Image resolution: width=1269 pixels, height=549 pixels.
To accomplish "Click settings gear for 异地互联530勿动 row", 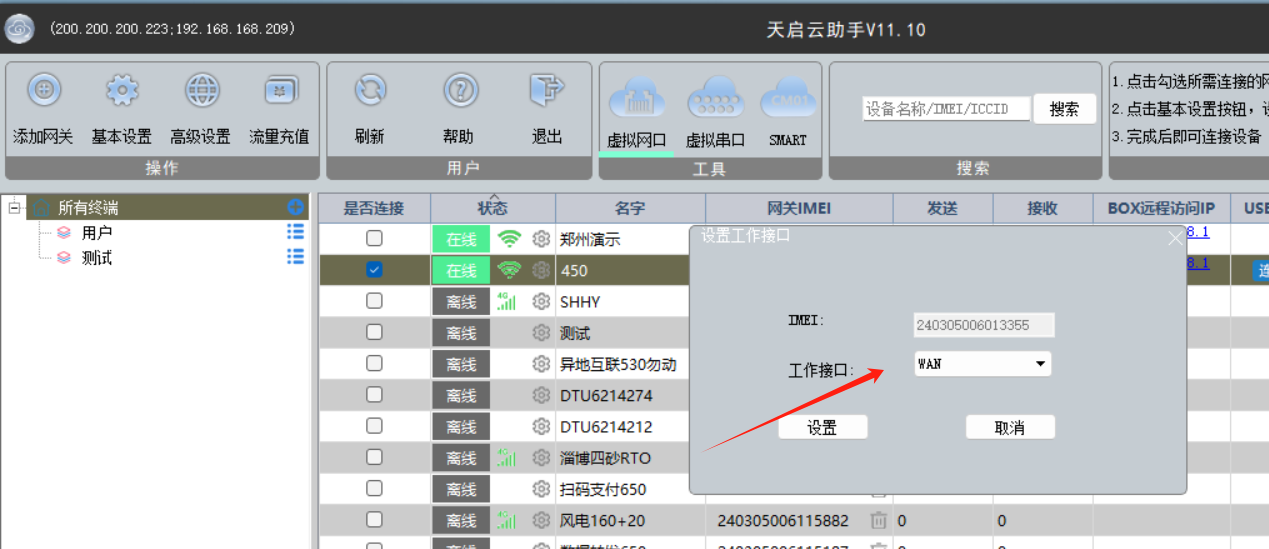I will 541,364.
